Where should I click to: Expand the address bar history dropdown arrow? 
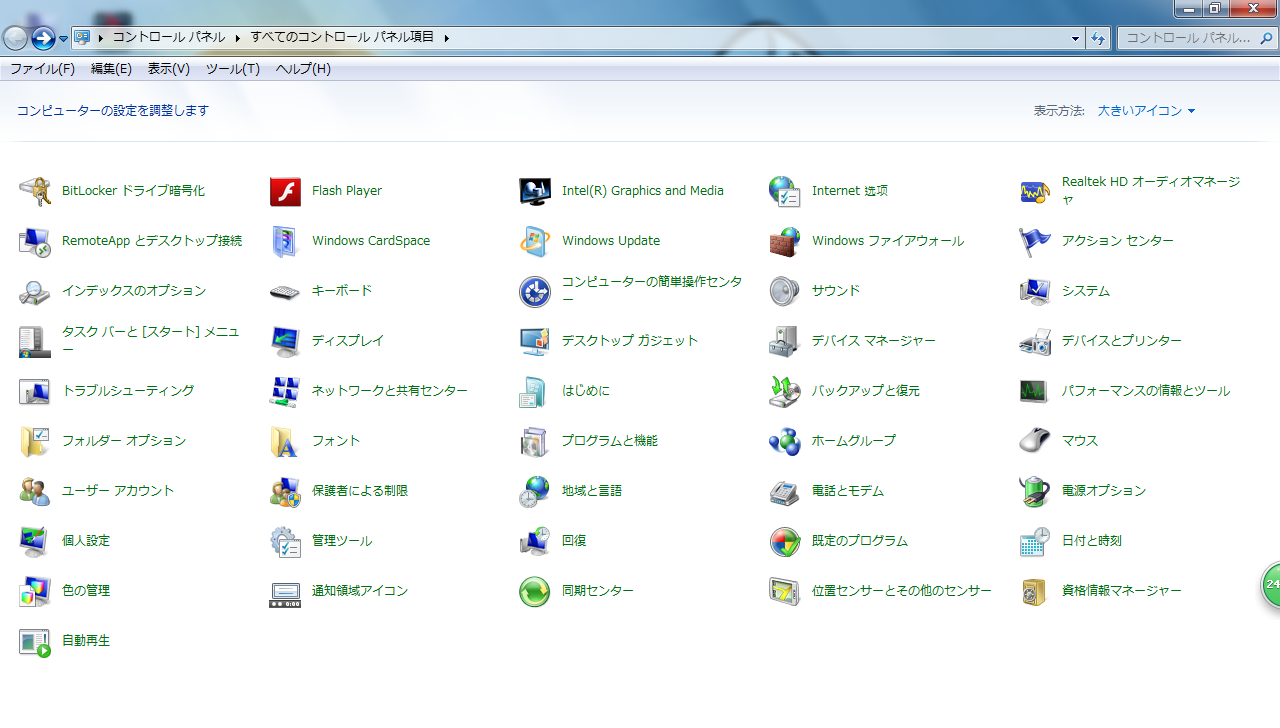tap(1075, 38)
